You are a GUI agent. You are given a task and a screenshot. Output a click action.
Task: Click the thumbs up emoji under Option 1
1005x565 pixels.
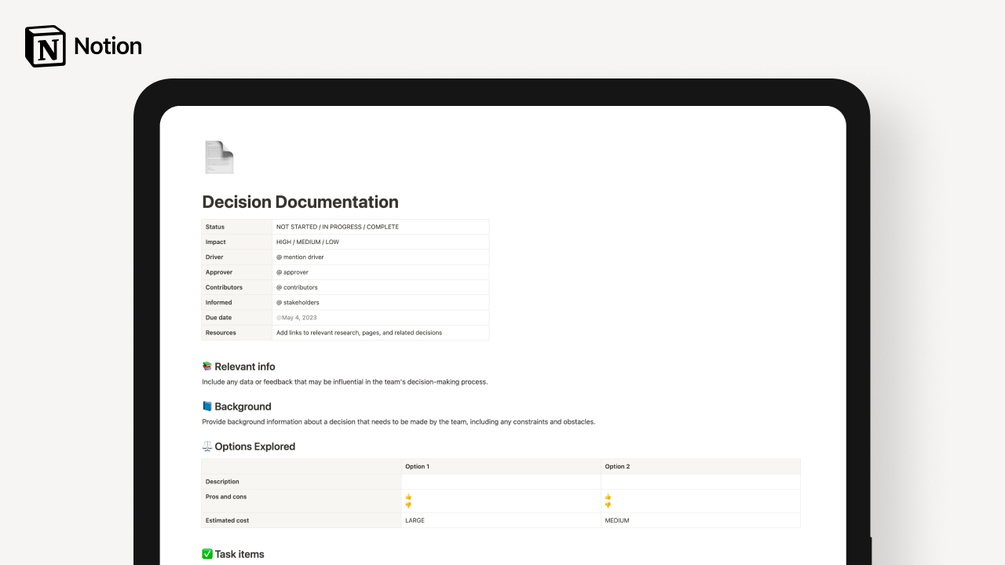(408, 497)
